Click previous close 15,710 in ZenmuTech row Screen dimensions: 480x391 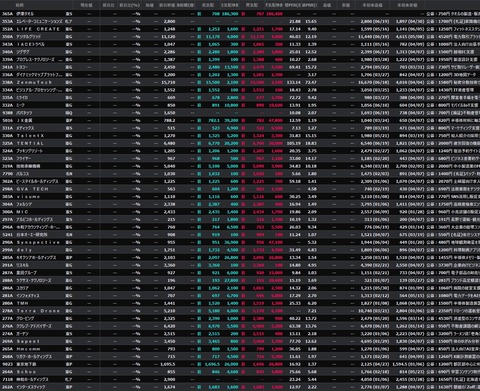168,82
